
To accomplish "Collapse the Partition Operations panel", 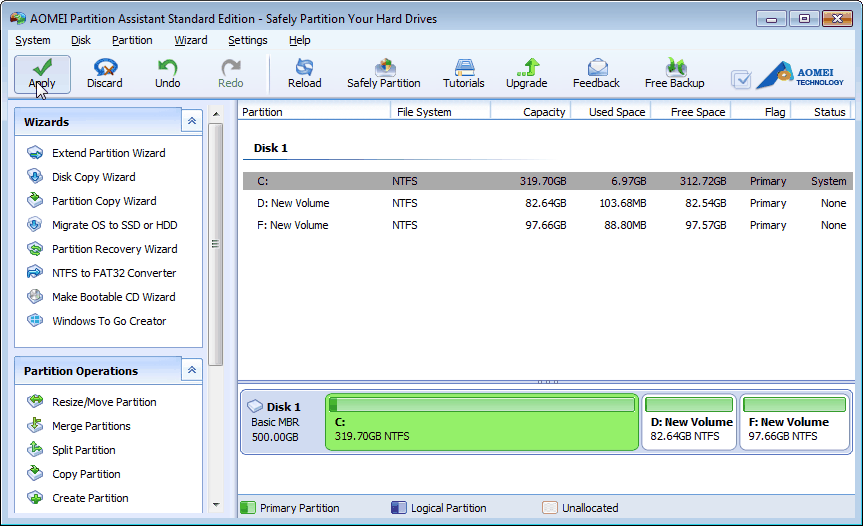I will (x=192, y=370).
